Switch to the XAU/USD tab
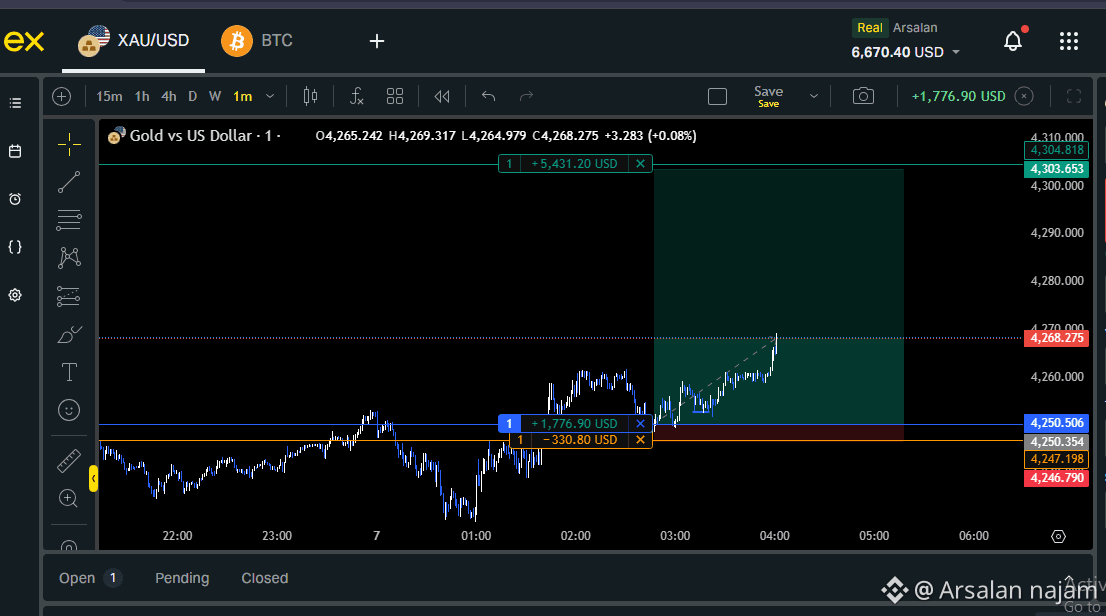This screenshot has width=1106, height=616. tap(133, 41)
